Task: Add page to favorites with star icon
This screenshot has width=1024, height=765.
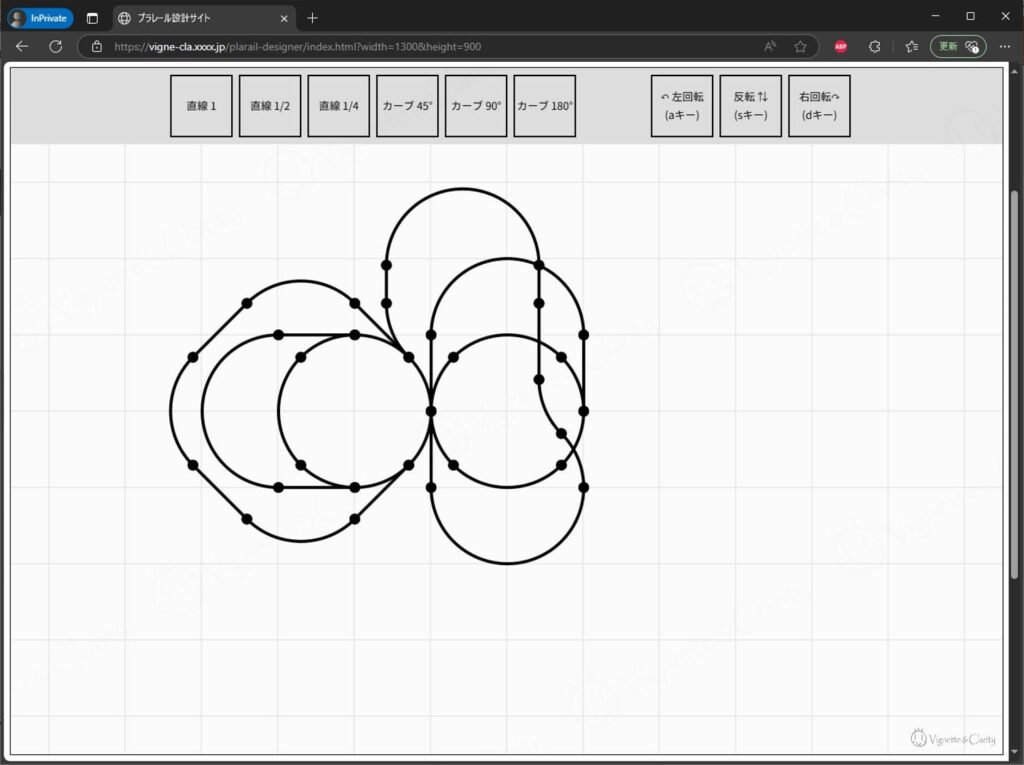Action: [x=800, y=46]
